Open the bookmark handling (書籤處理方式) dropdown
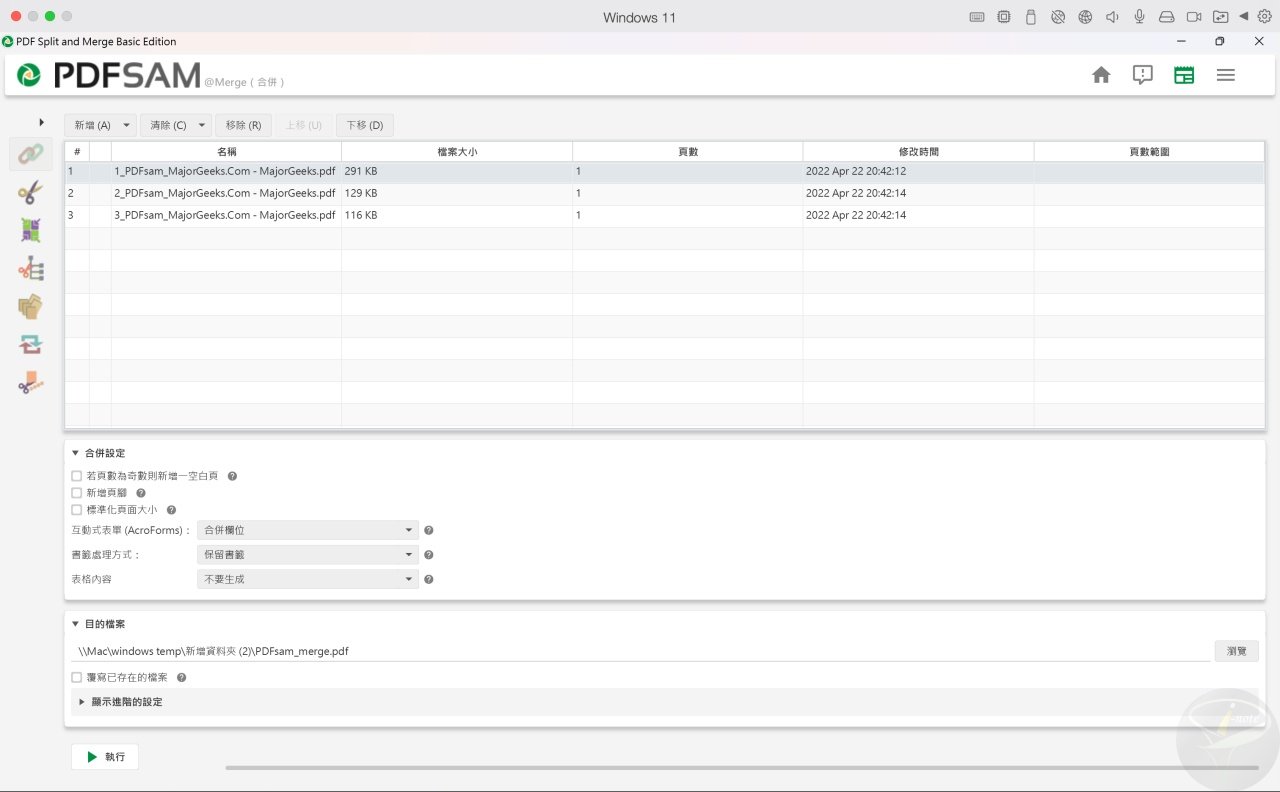Viewport: 1280px width, 792px height. [307, 554]
